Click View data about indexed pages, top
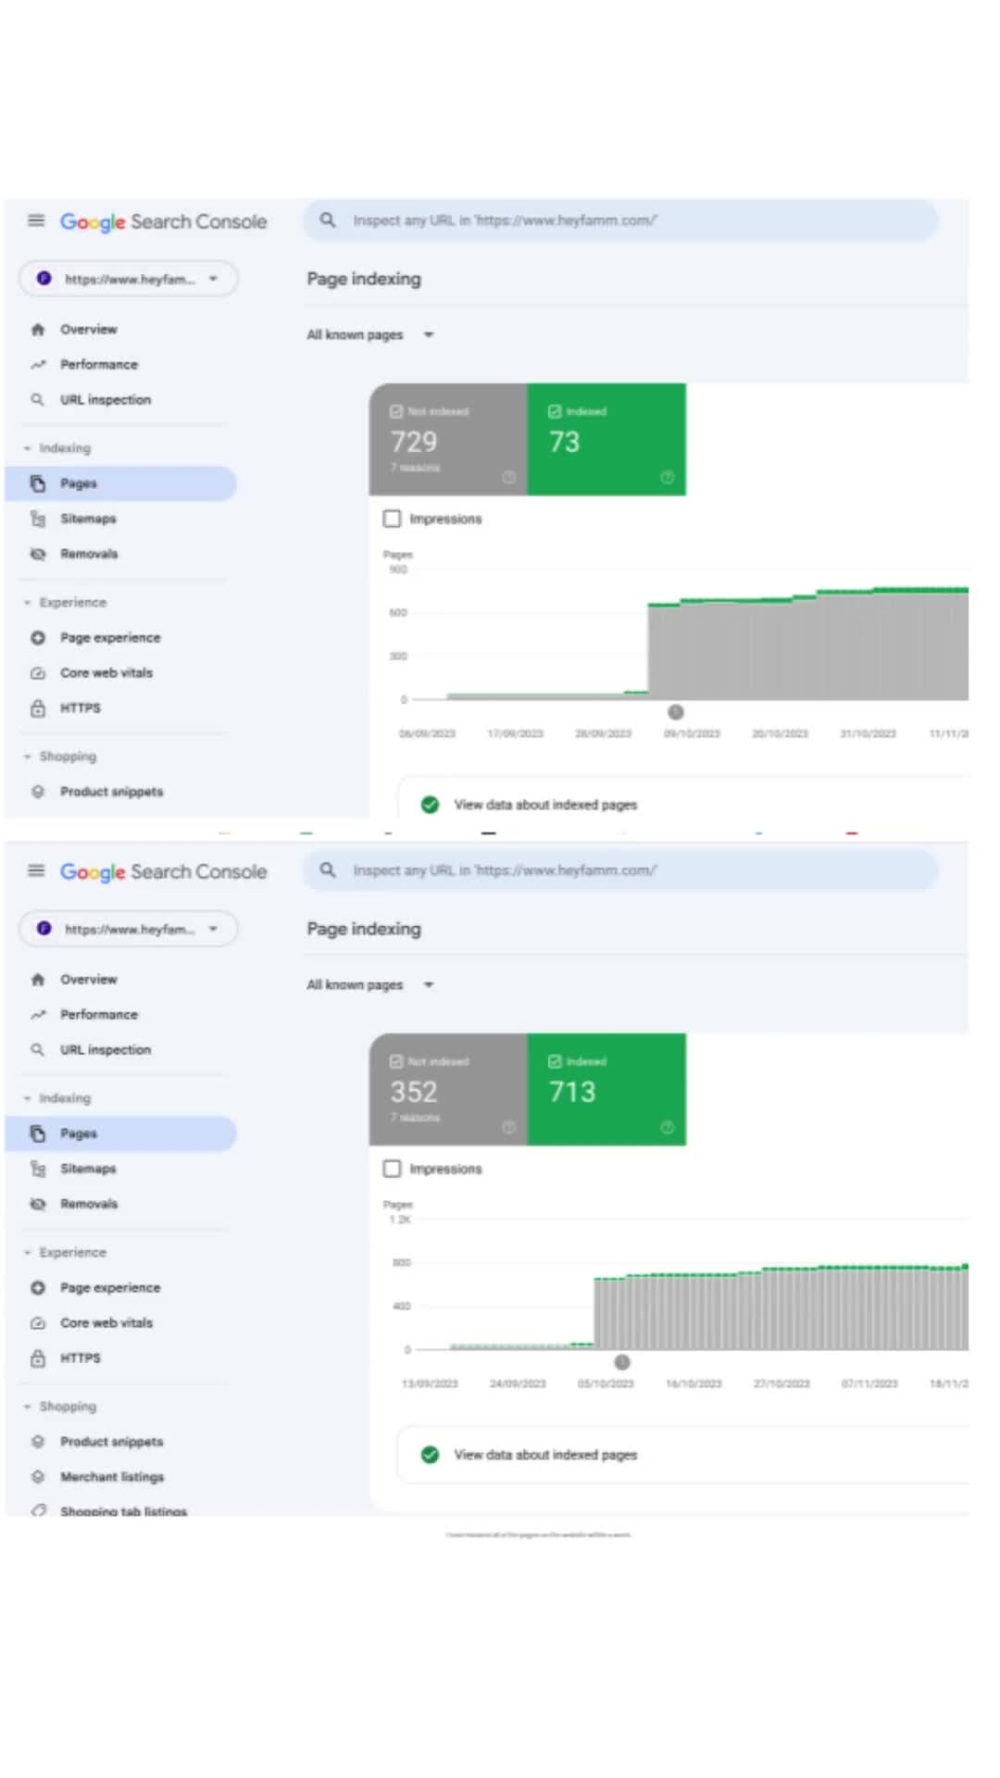The height and width of the screenshot is (1778, 1000). (545, 804)
